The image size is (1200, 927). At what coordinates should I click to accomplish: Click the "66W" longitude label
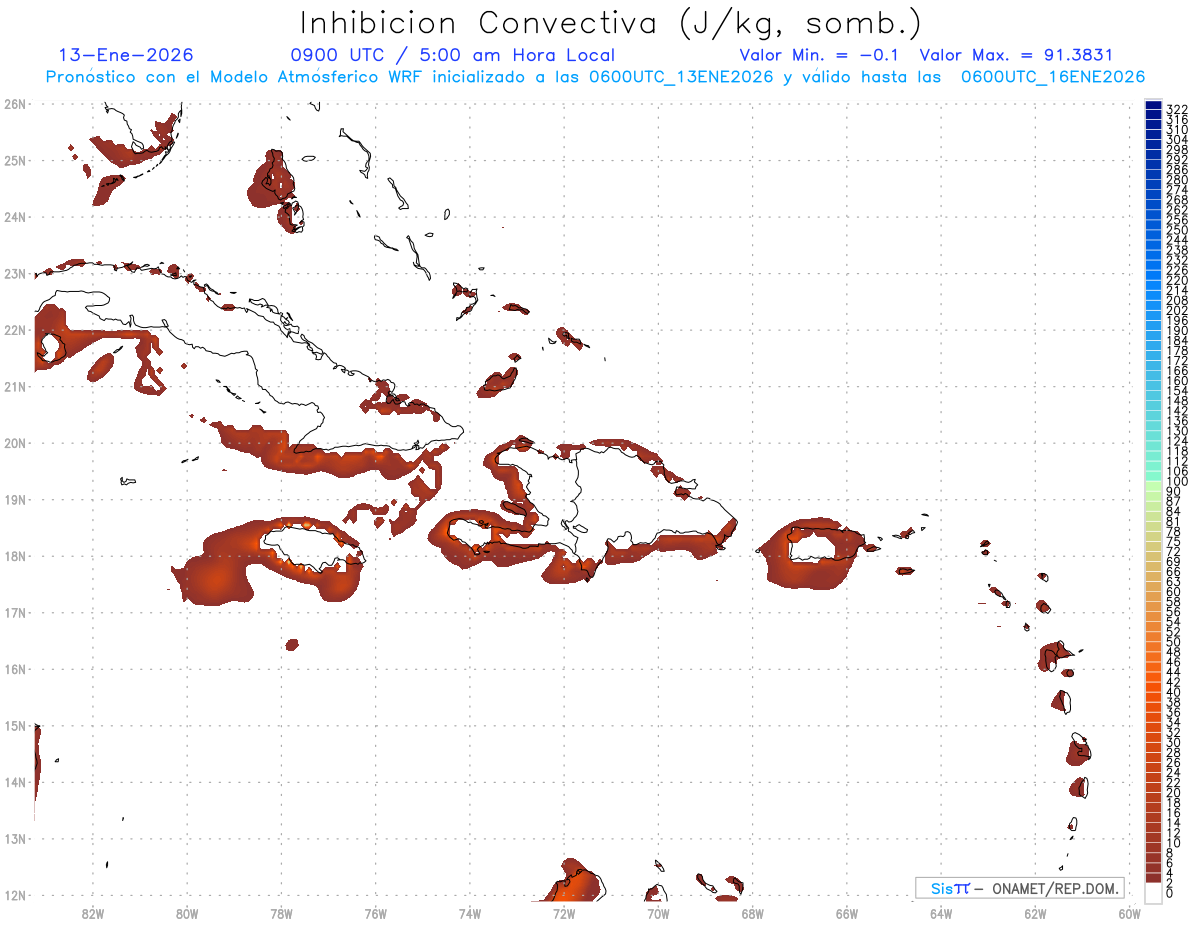847,913
